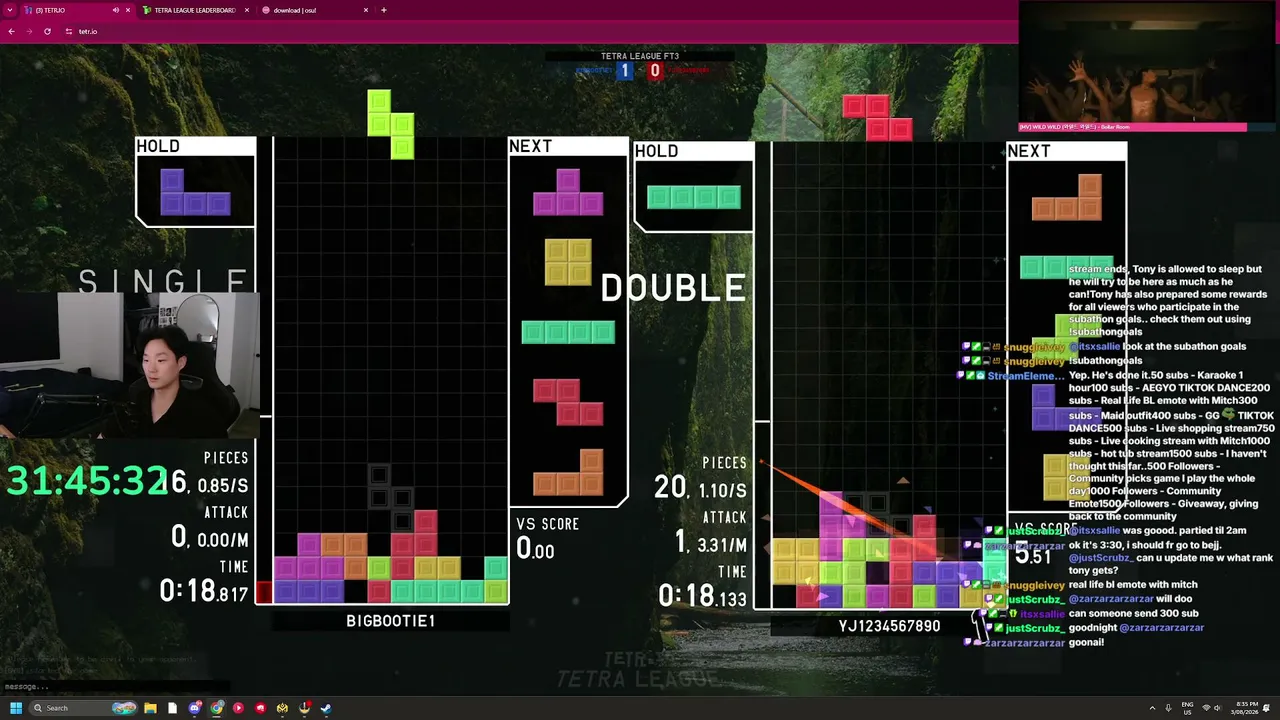Image resolution: width=1280 pixels, height=720 pixels.
Task: Click BIGBOOTIE1's time 0:18.817
Action: pyautogui.click(x=204, y=591)
